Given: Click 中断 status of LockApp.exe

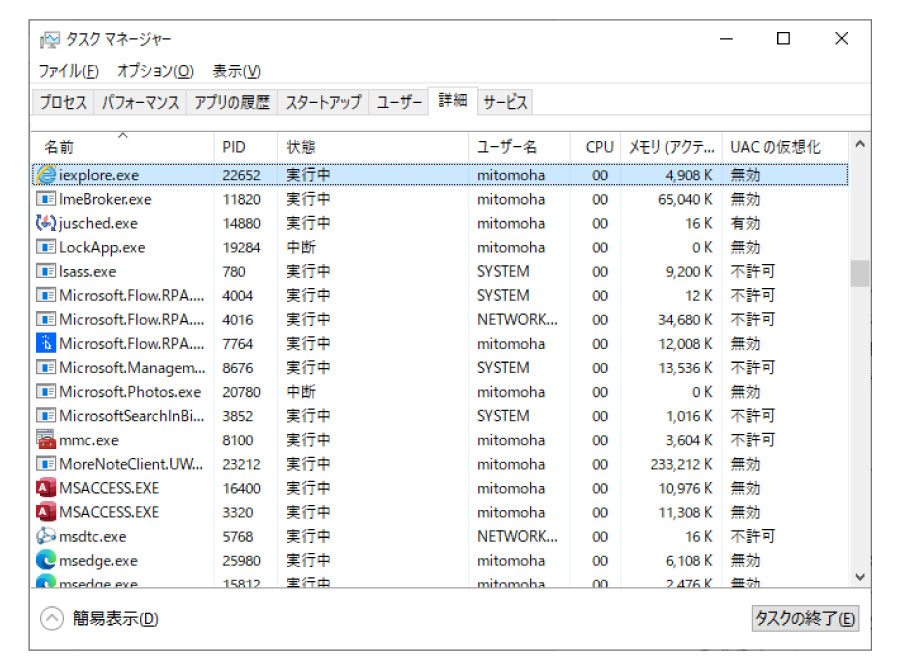Looking at the screenshot, I should pos(301,247).
